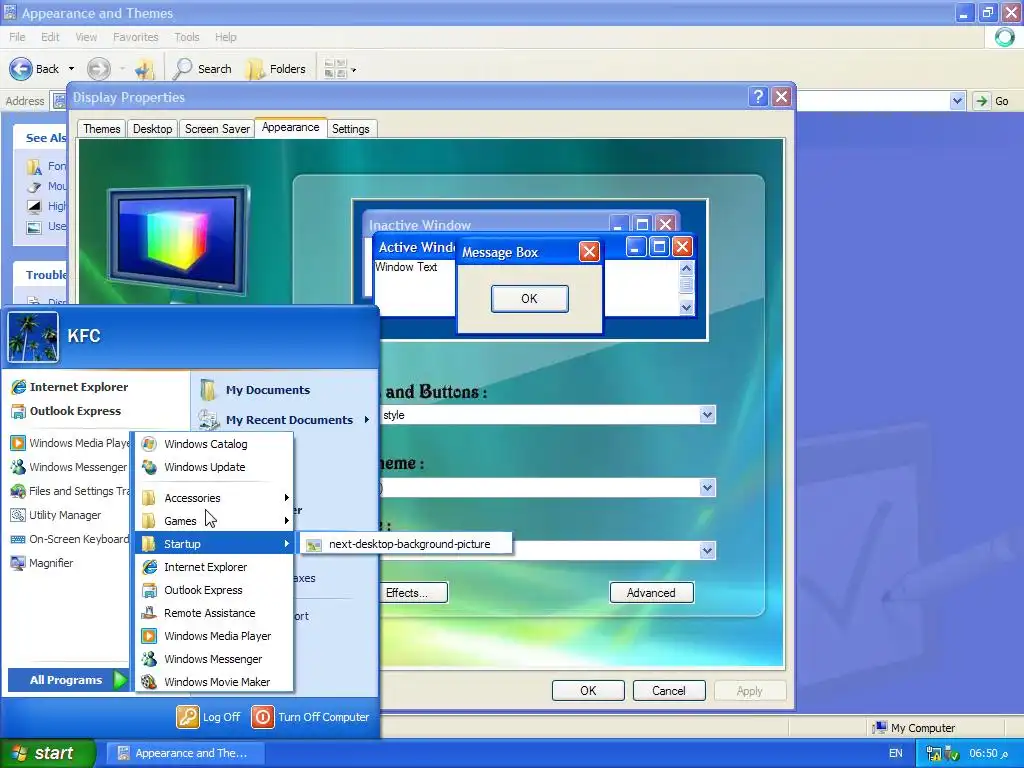This screenshot has height=768, width=1024.
Task: Click the Appearance and Themes taskbar button
Action: (x=185, y=753)
